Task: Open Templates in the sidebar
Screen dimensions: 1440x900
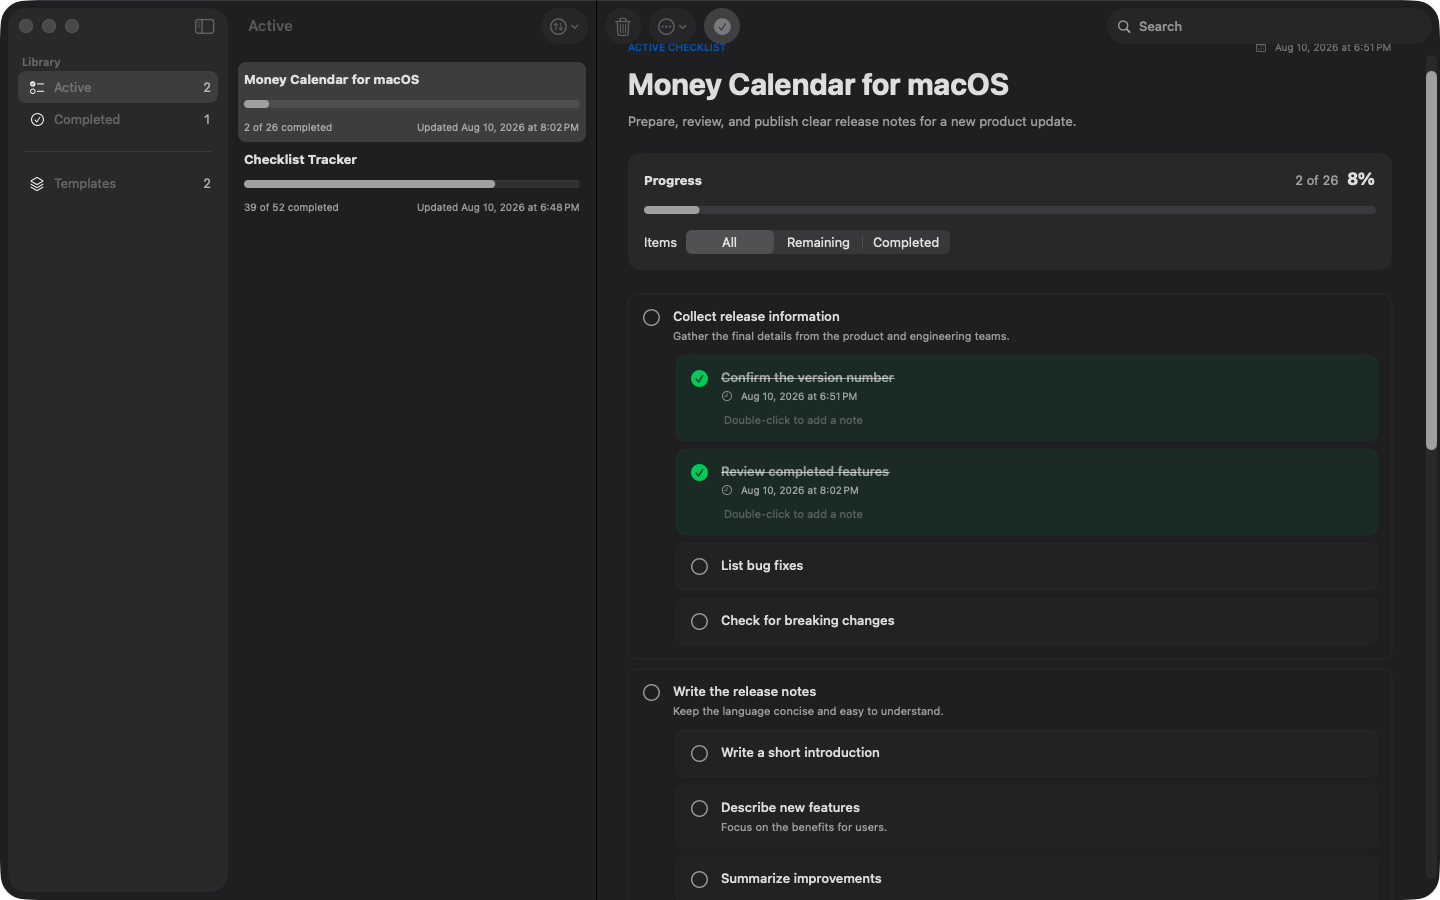Action: tap(118, 183)
